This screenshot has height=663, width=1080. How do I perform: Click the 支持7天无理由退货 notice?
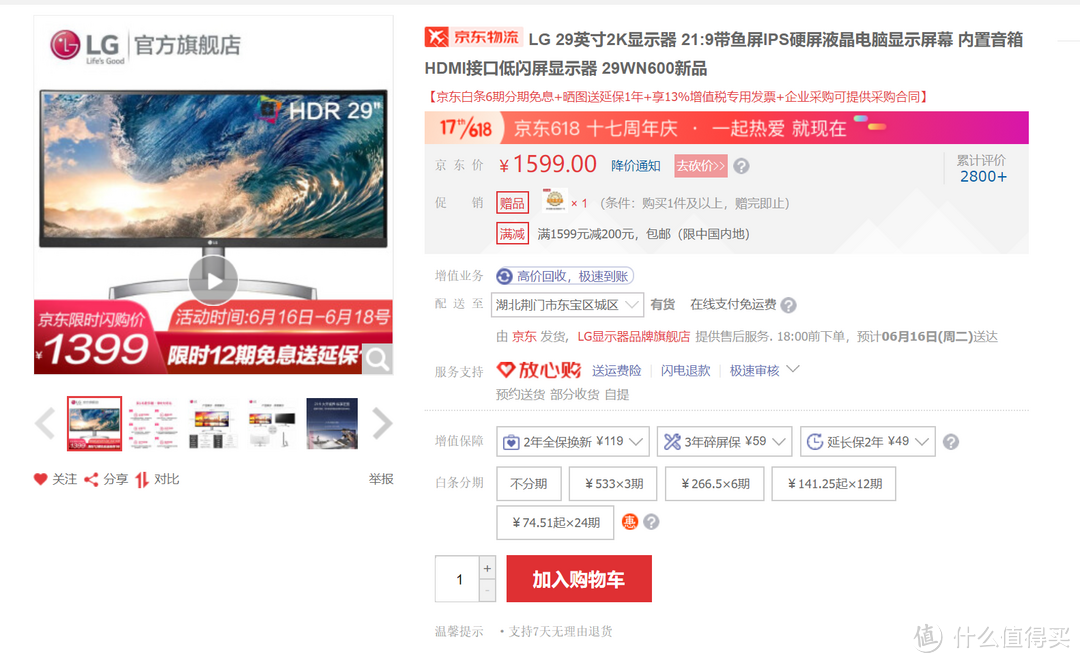(x=560, y=631)
